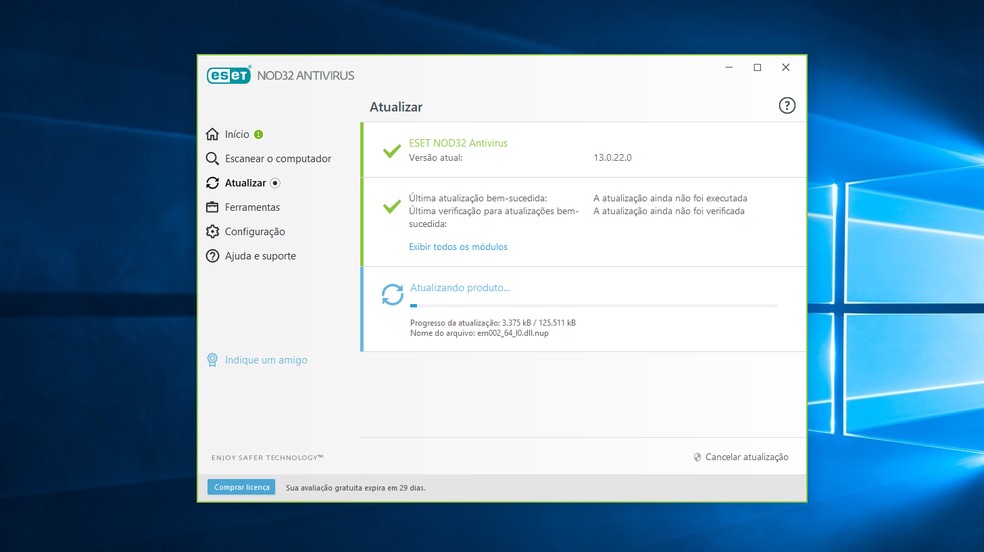Open the Configuração section
984x552 pixels.
[255, 231]
